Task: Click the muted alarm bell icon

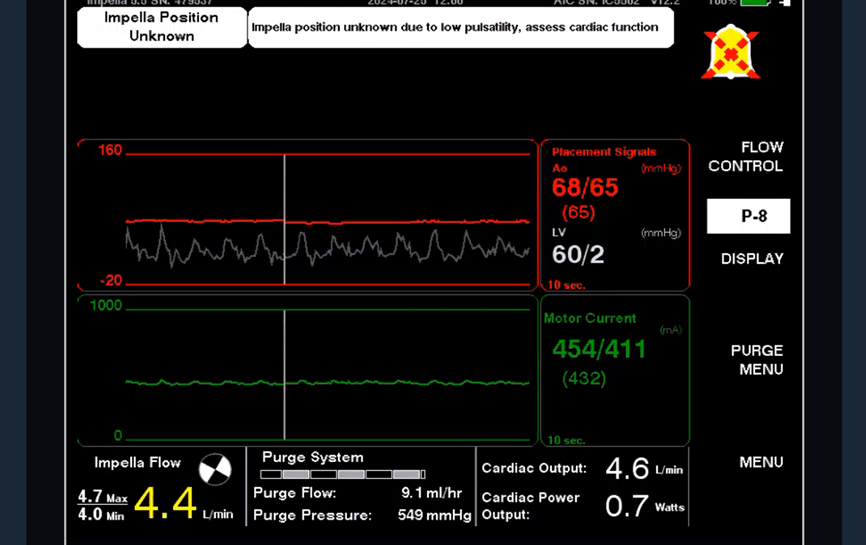Action: coord(731,52)
